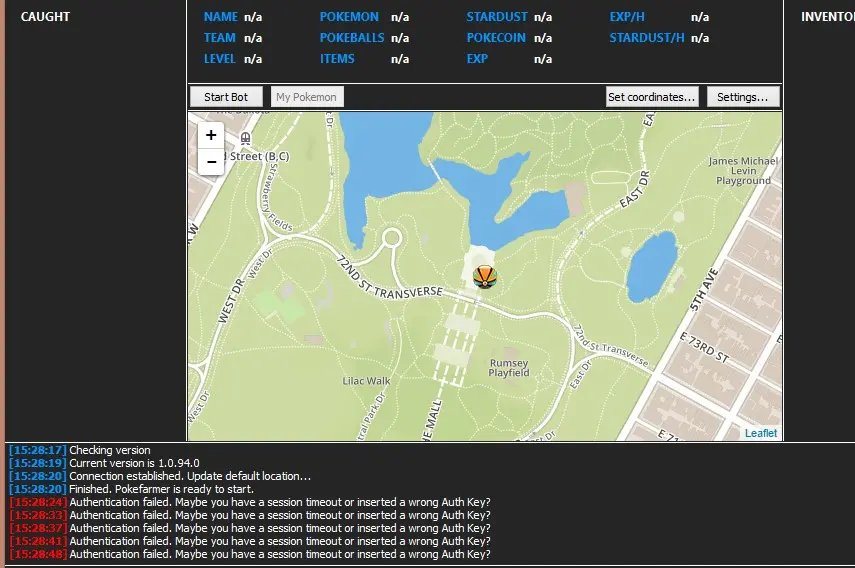Click the STARDUST/H stat label
Image resolution: width=855 pixels, height=568 pixels.
coord(647,38)
